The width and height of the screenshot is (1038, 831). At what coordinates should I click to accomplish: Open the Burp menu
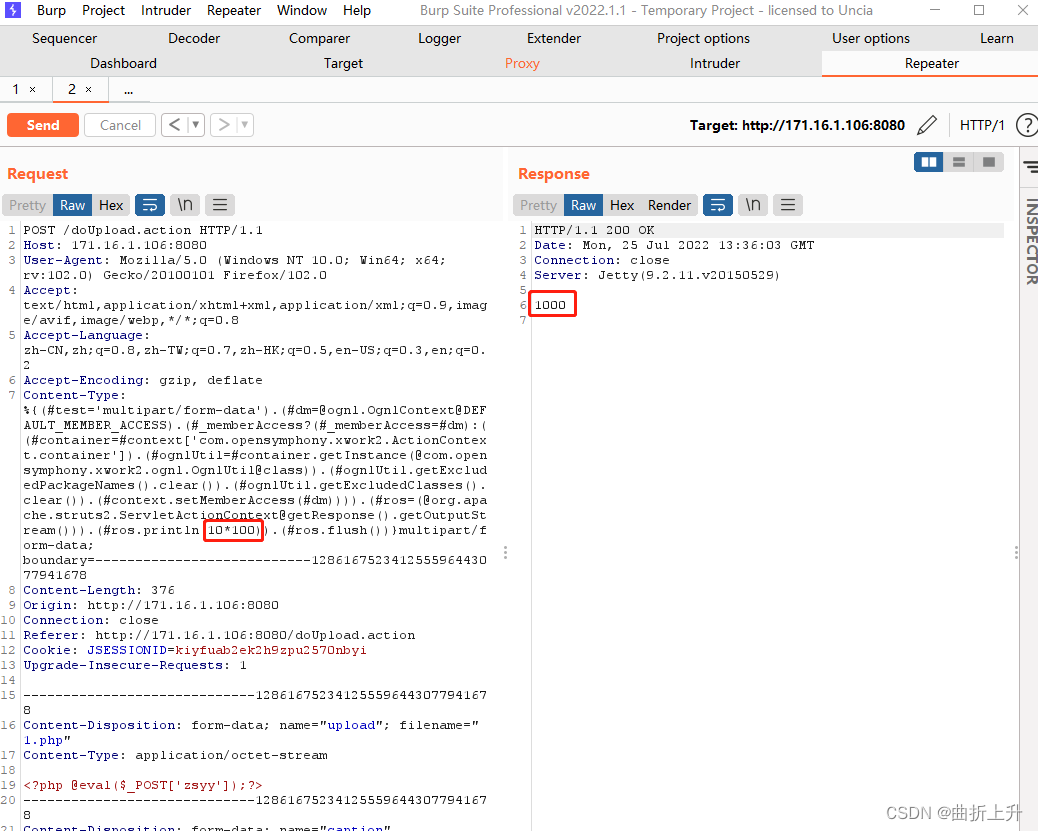point(51,11)
